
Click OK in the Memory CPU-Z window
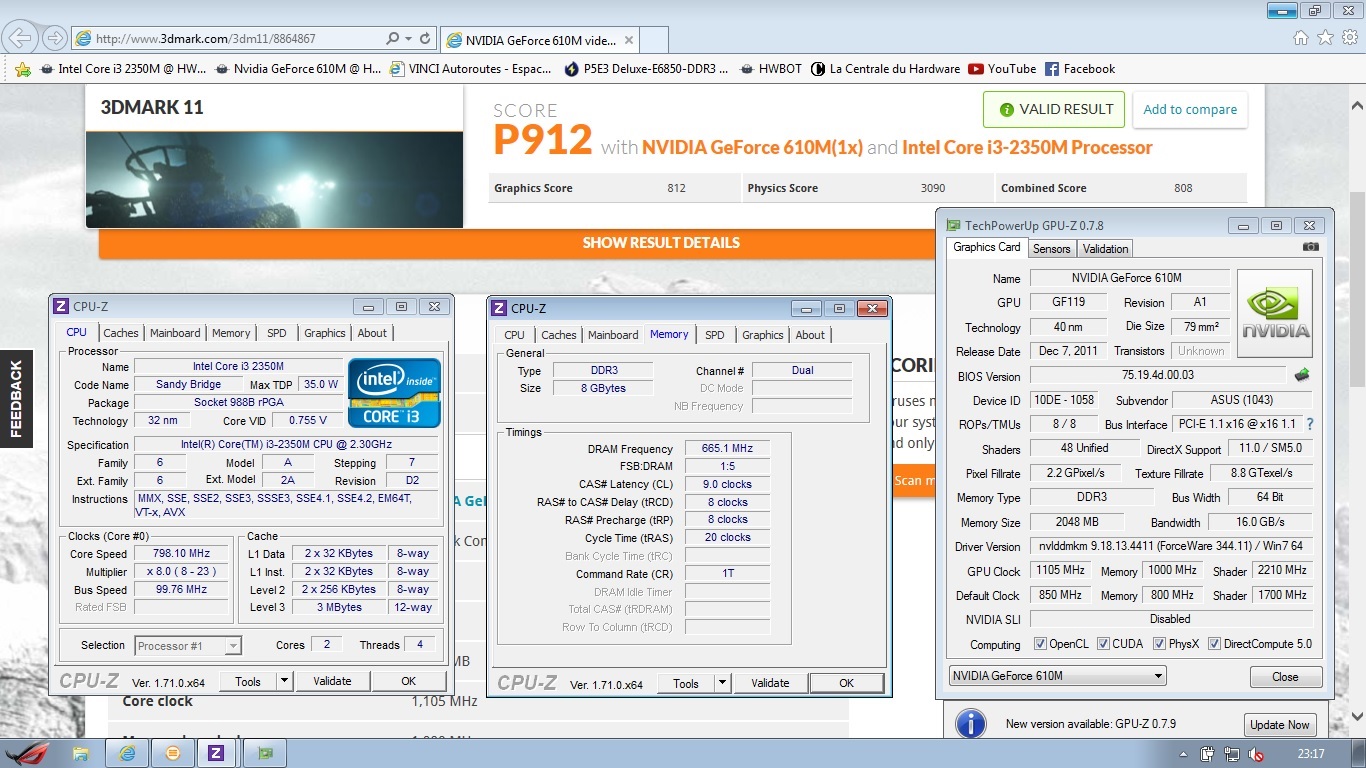[x=846, y=683]
